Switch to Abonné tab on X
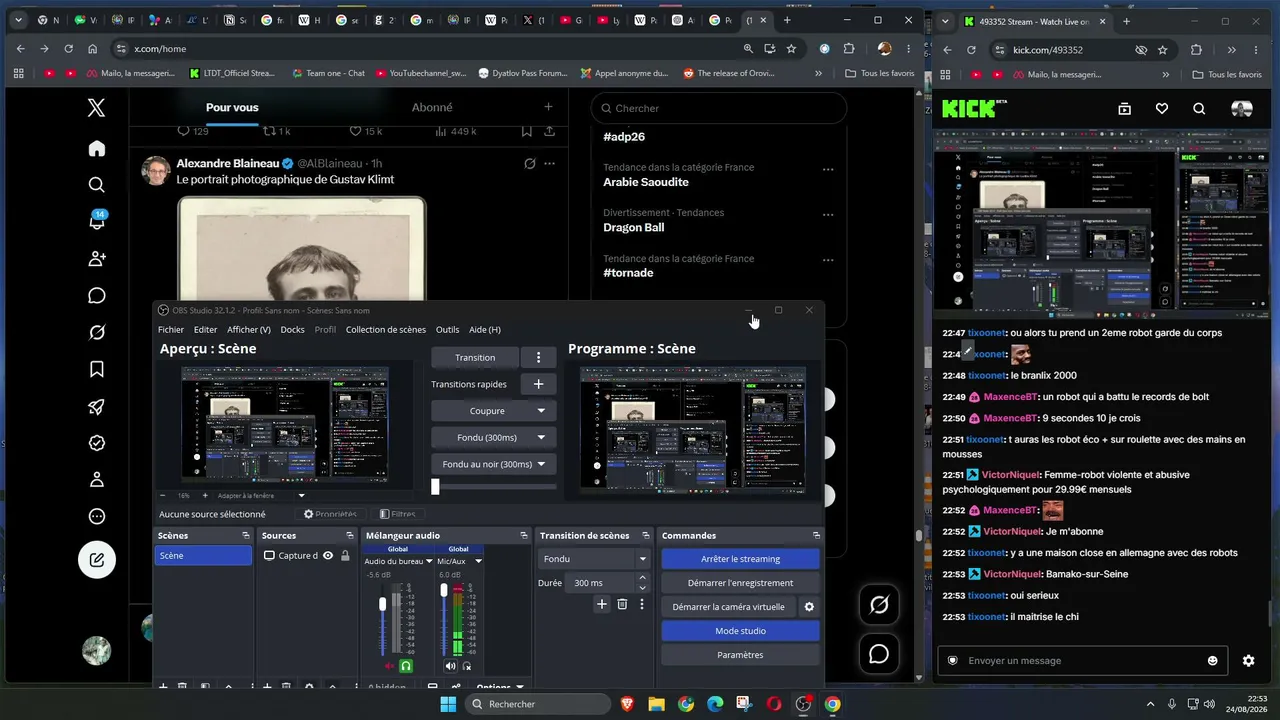This screenshot has width=1280, height=720. click(x=432, y=107)
